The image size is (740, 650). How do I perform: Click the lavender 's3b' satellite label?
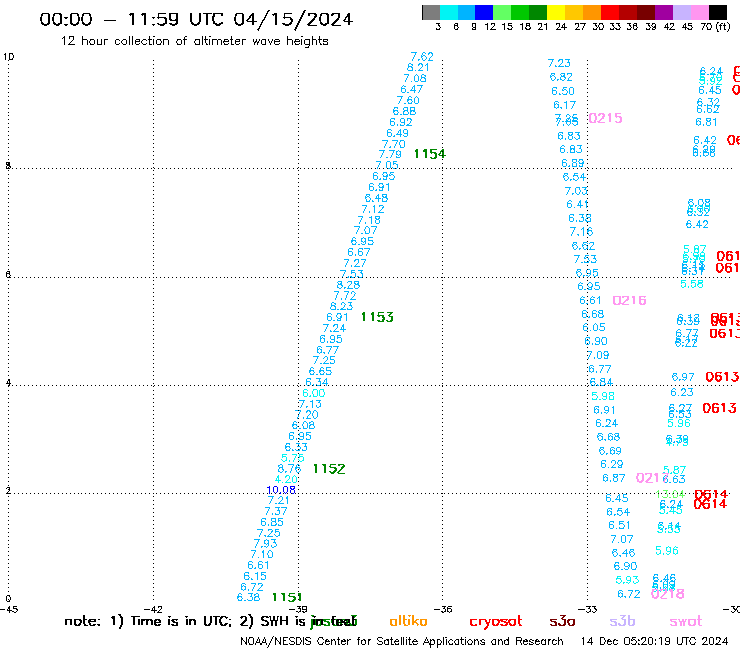coord(622,621)
